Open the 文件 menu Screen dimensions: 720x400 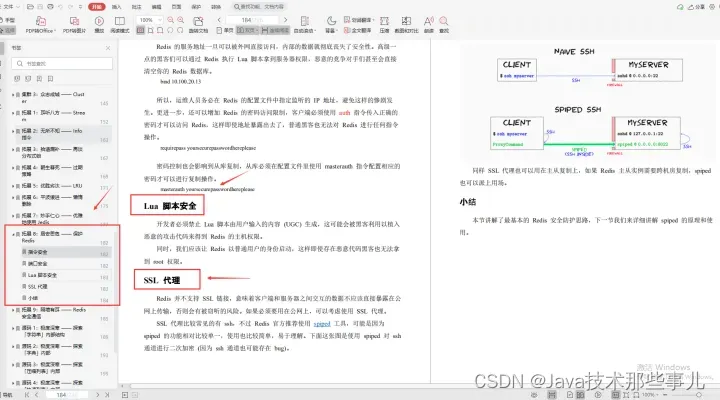point(9,7)
